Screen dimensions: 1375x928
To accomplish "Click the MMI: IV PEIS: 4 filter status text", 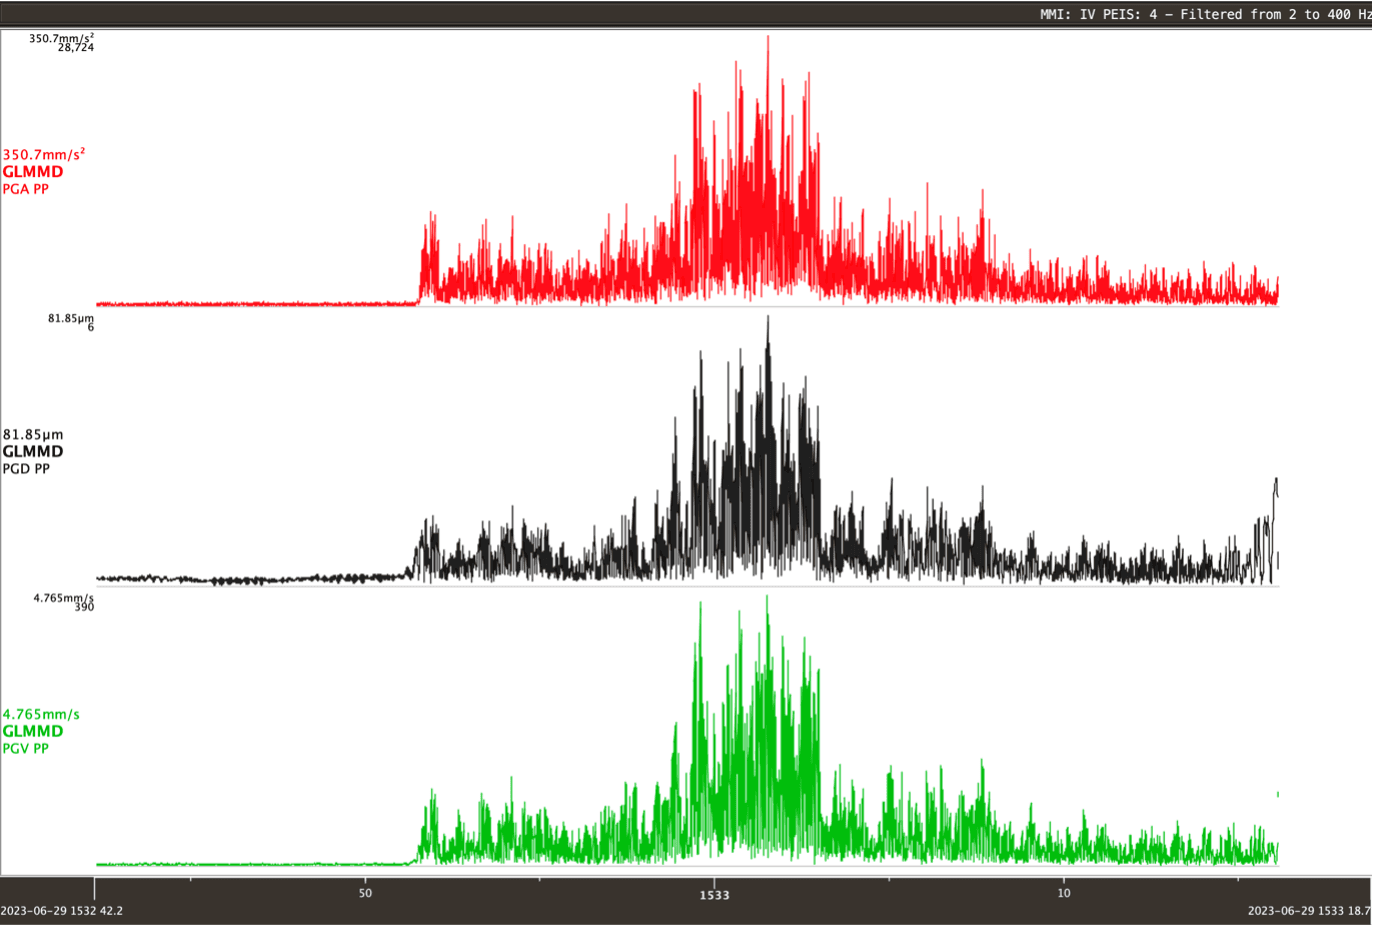I will pos(1205,14).
